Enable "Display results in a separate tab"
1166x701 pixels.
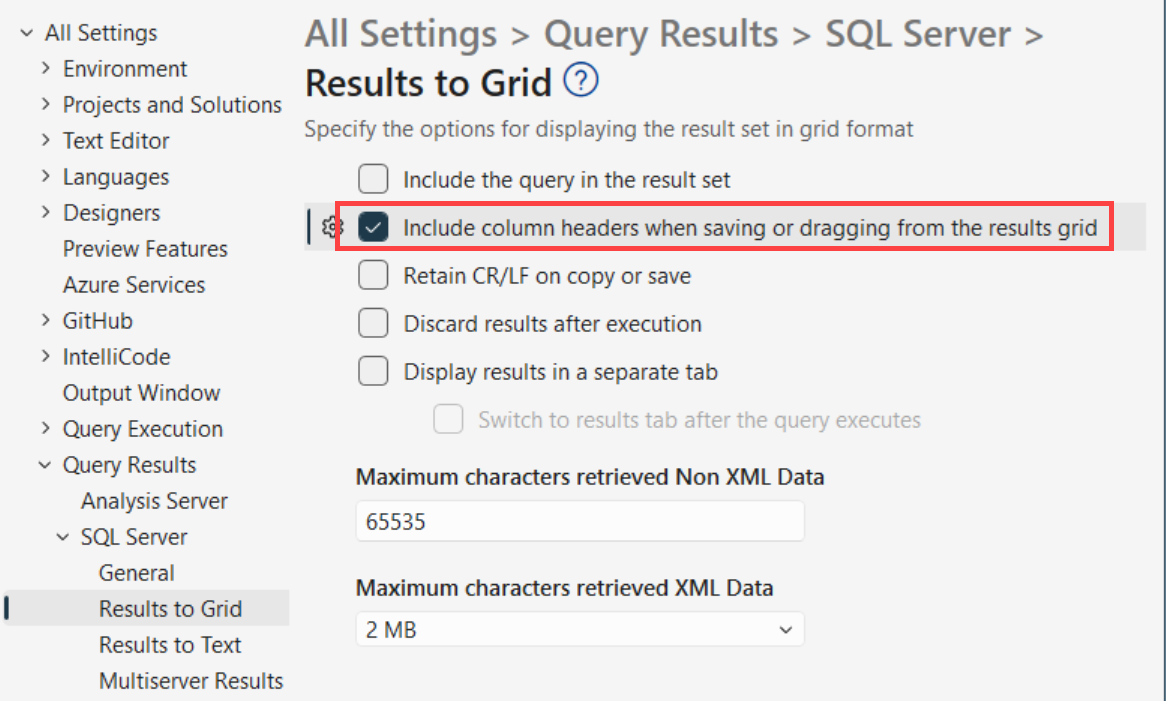click(373, 371)
